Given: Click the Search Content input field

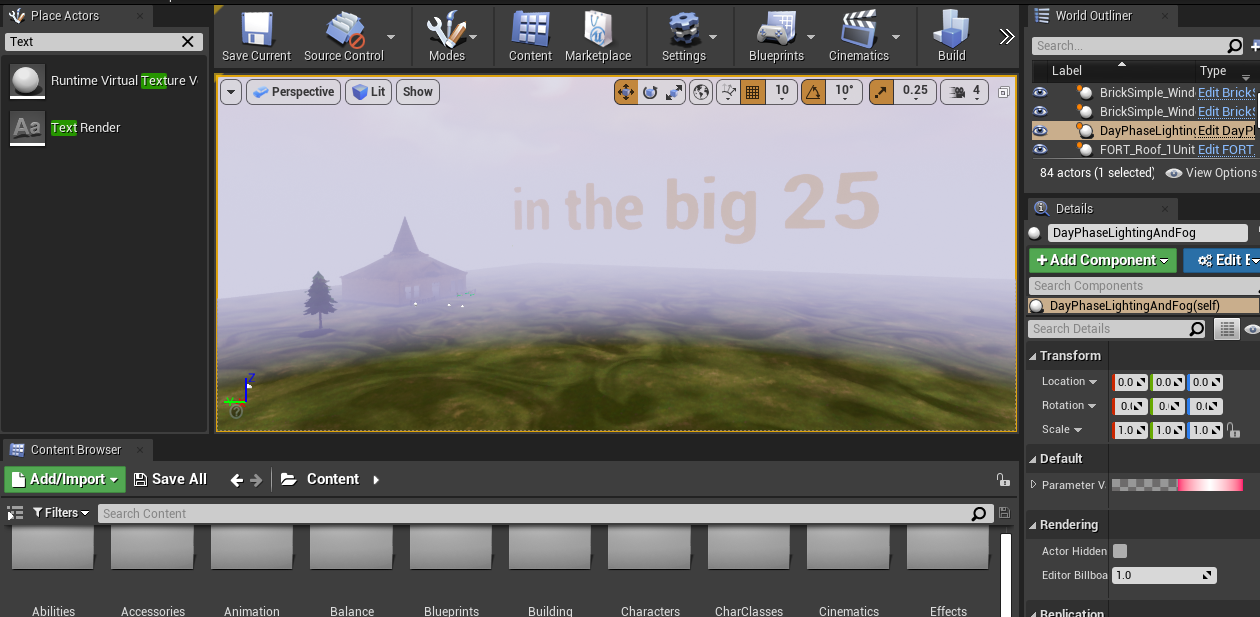Looking at the screenshot, I should pyautogui.click(x=544, y=514).
